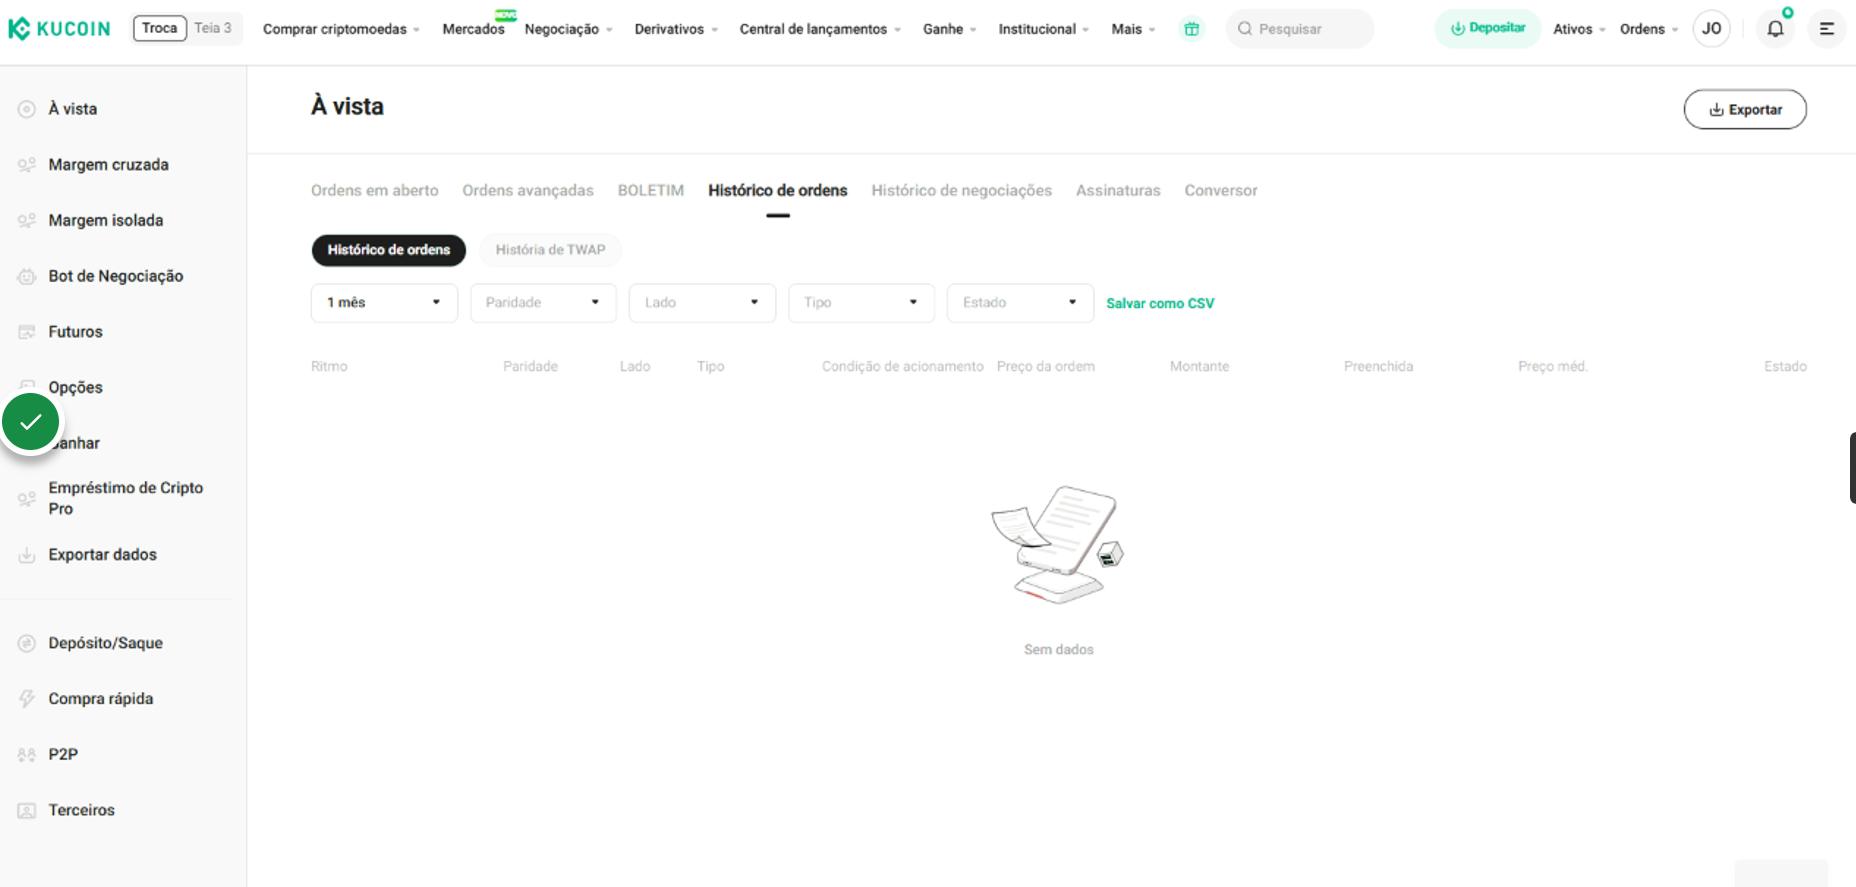Click the P2P sidebar icon

(27, 755)
